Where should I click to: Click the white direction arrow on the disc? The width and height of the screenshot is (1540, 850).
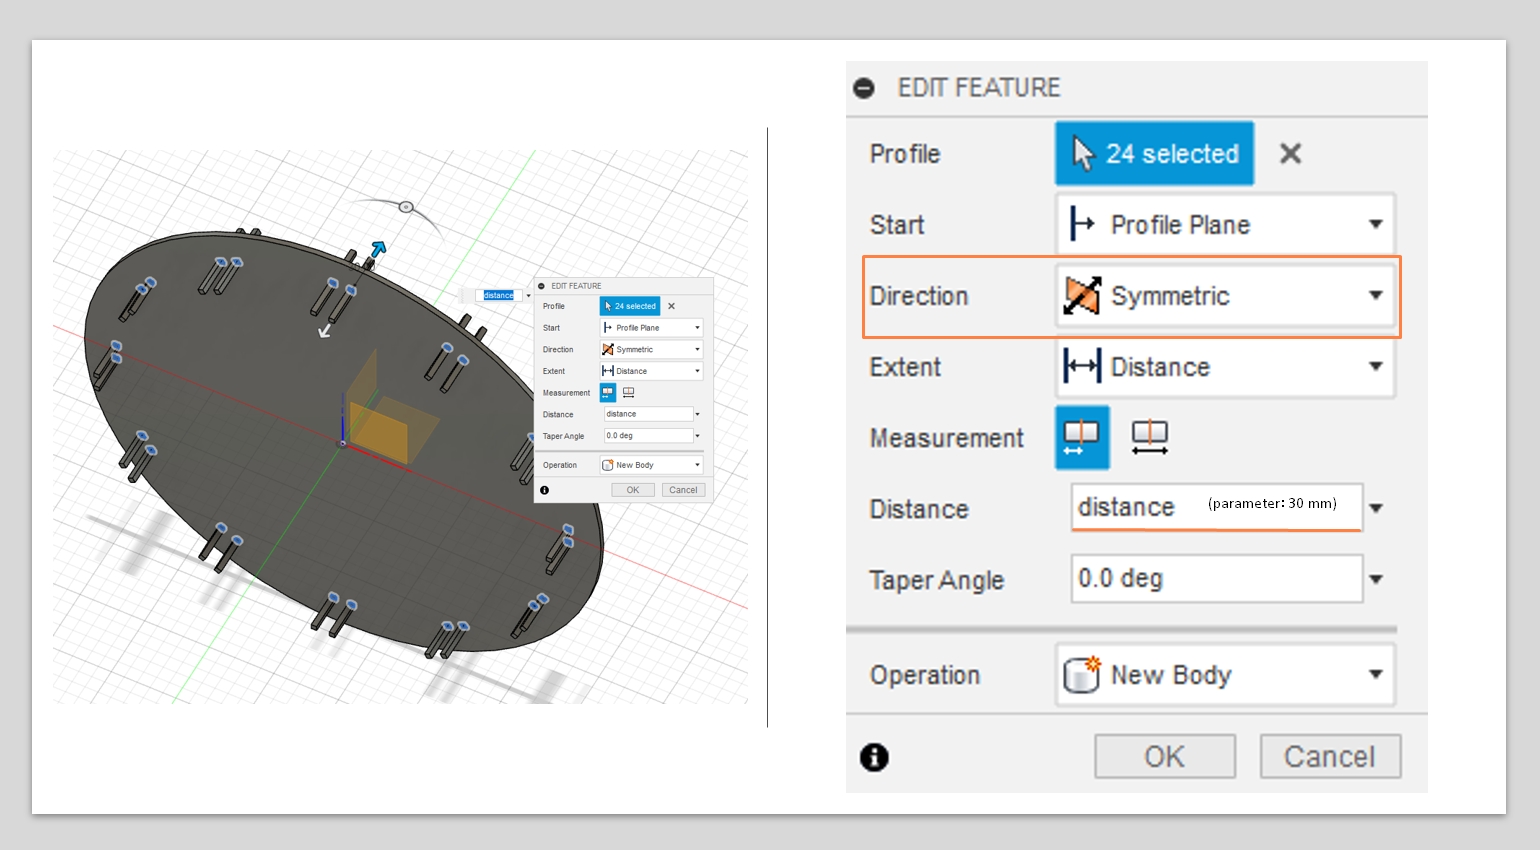pyautogui.click(x=325, y=330)
